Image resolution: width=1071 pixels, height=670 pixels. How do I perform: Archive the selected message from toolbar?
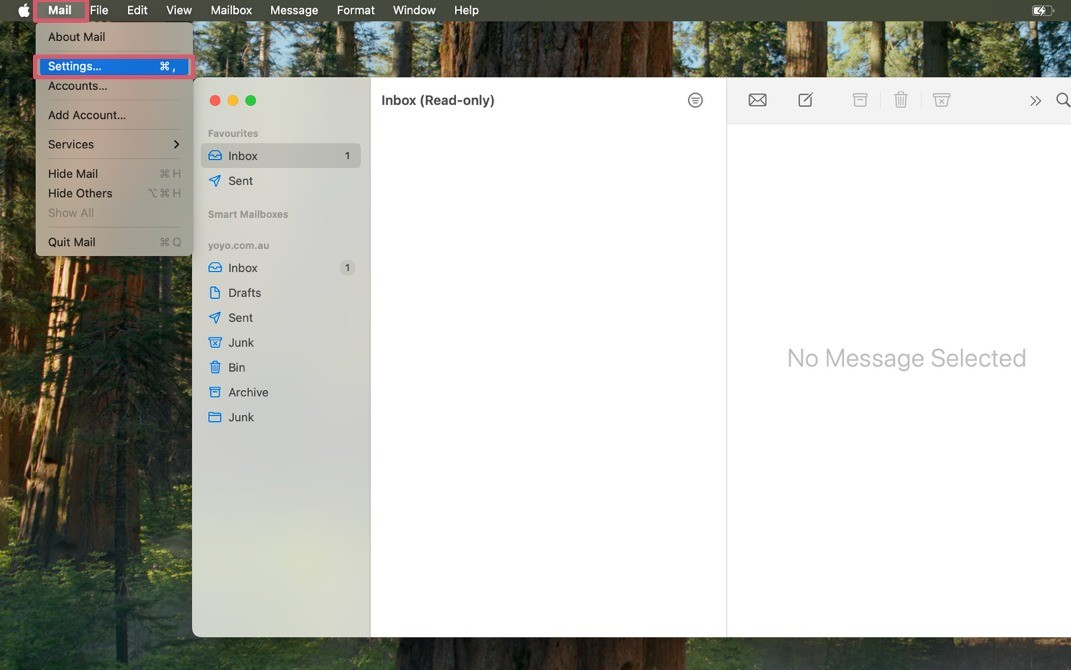(860, 100)
